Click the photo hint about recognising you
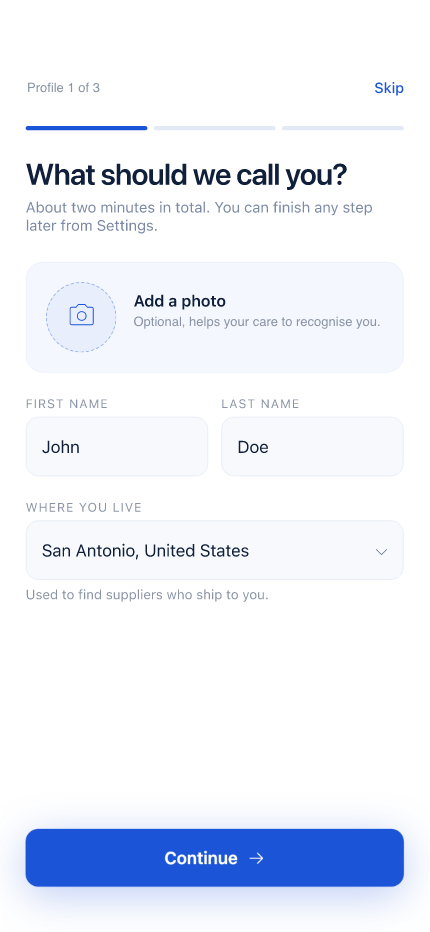 [x=256, y=322]
